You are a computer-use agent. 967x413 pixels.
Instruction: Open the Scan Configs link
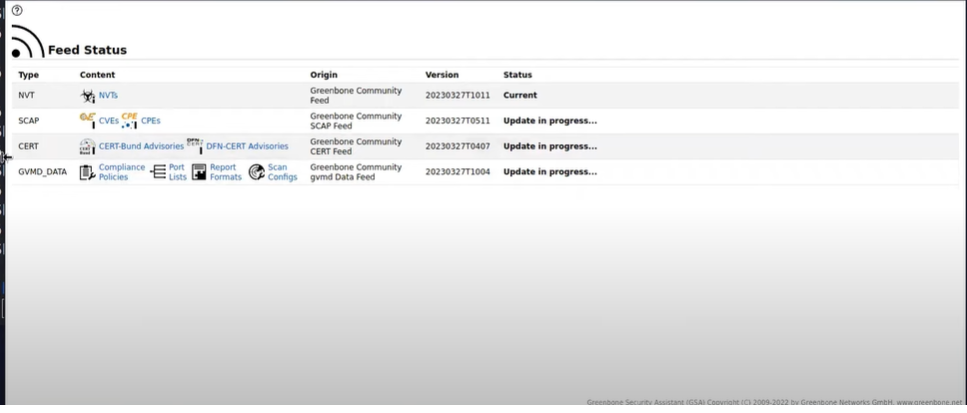coord(282,172)
